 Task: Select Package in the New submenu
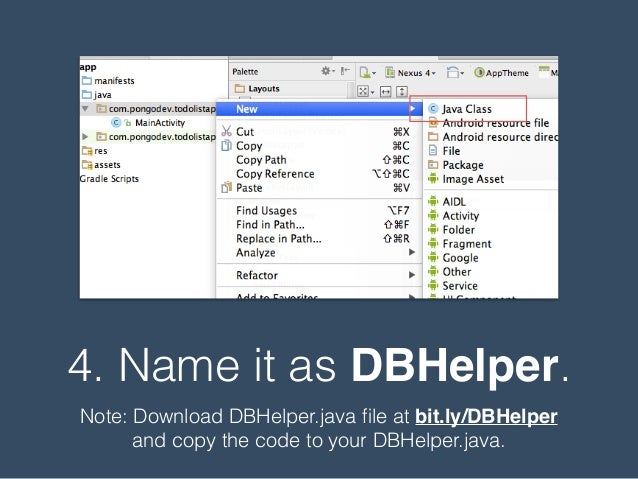click(463, 165)
